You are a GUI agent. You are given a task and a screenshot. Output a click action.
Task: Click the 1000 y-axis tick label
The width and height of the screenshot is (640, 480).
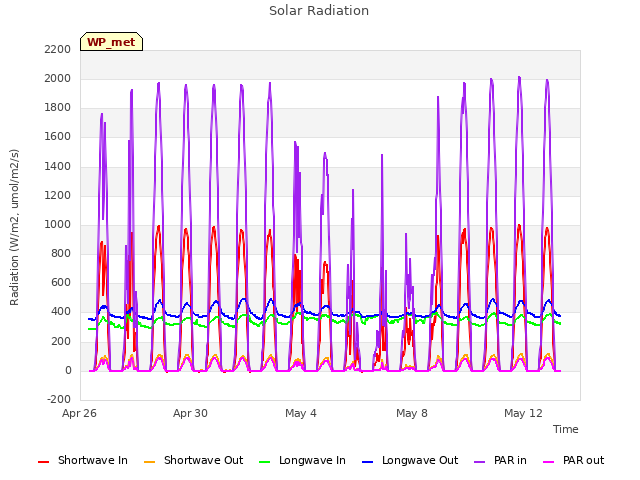[58, 225]
